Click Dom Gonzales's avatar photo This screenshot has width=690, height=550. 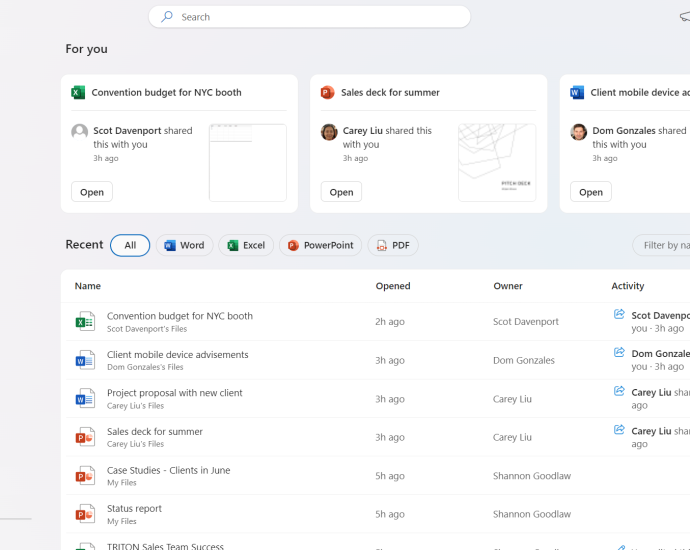coord(579,132)
